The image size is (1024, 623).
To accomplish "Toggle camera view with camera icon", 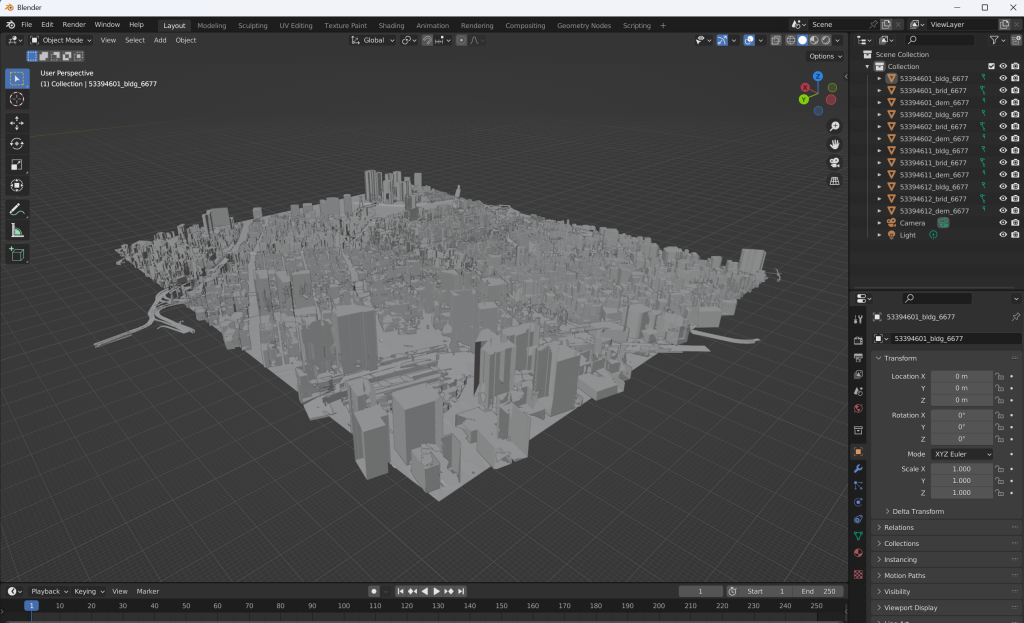I will [x=834, y=162].
